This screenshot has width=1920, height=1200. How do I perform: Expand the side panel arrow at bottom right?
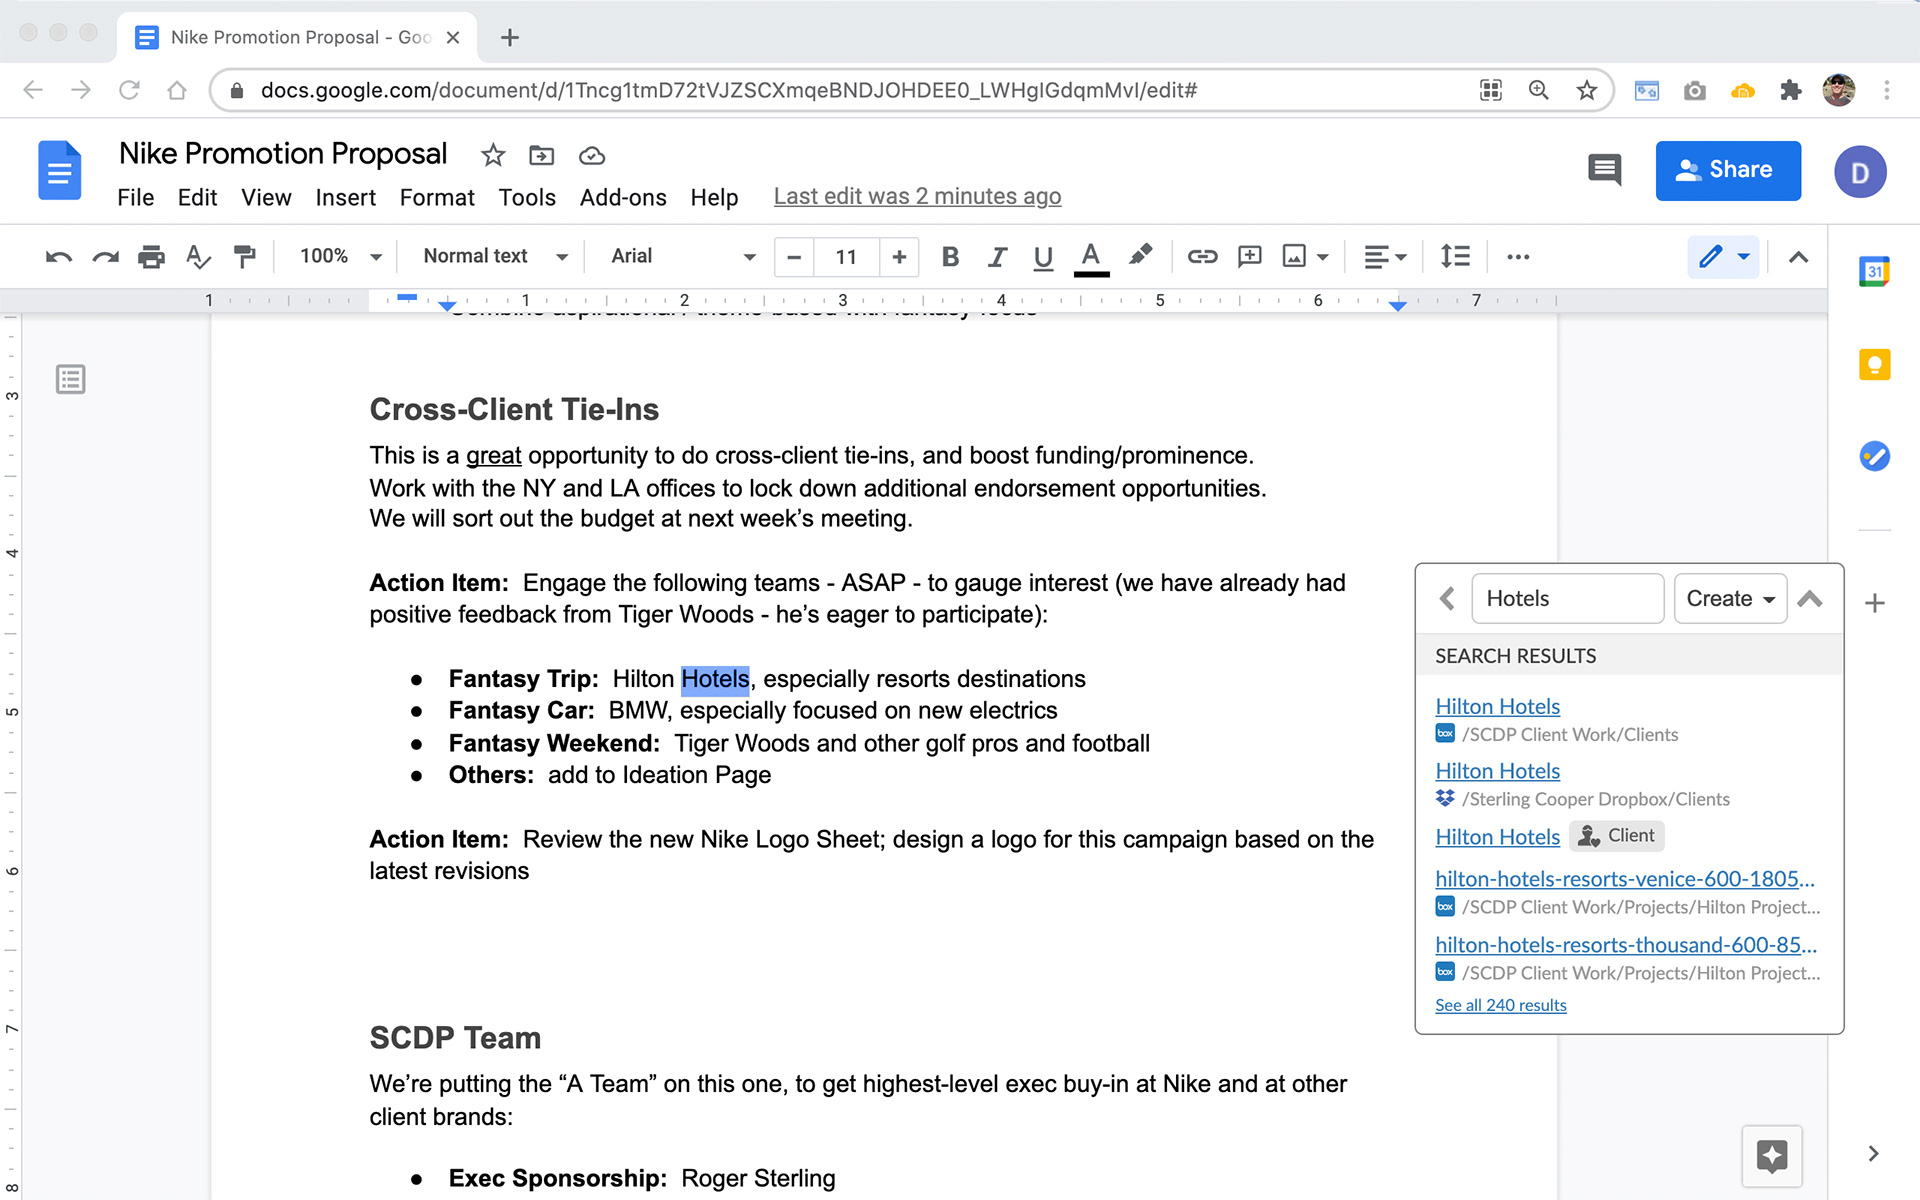click(x=1873, y=1153)
